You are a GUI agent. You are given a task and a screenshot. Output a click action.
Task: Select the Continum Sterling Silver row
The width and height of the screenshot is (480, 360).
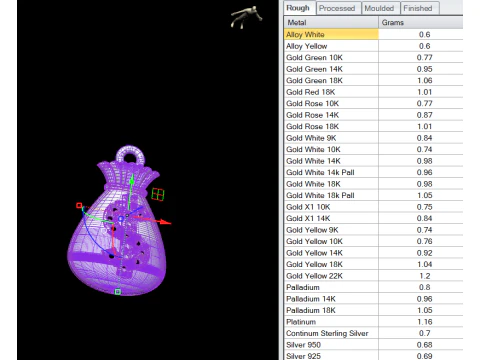(374, 333)
